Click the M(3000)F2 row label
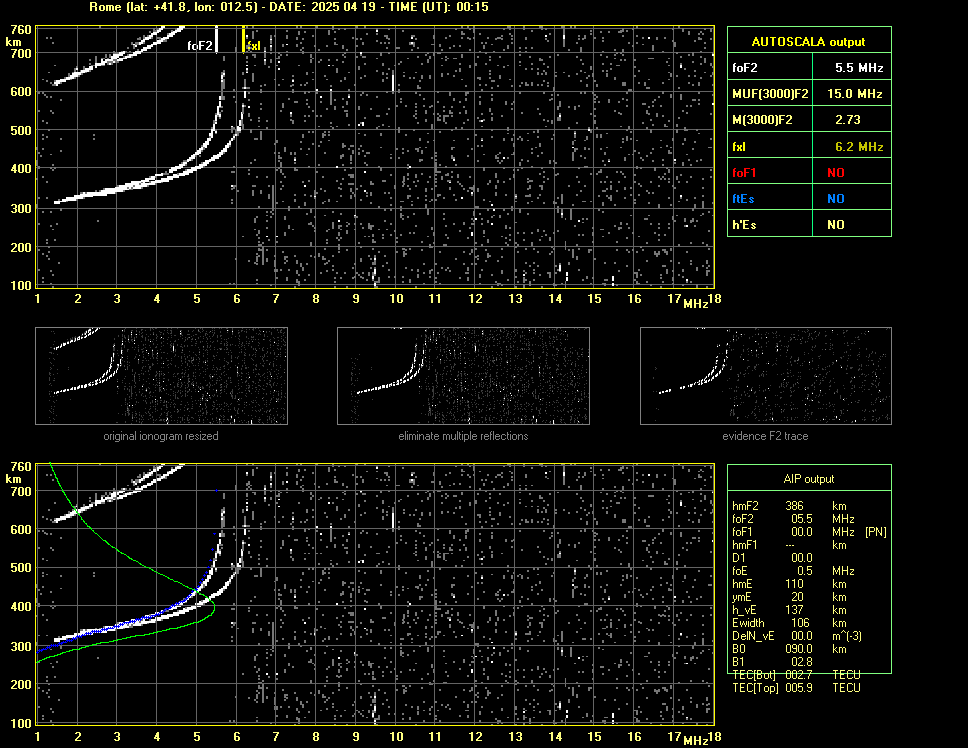This screenshot has width=968, height=748. coord(762,120)
